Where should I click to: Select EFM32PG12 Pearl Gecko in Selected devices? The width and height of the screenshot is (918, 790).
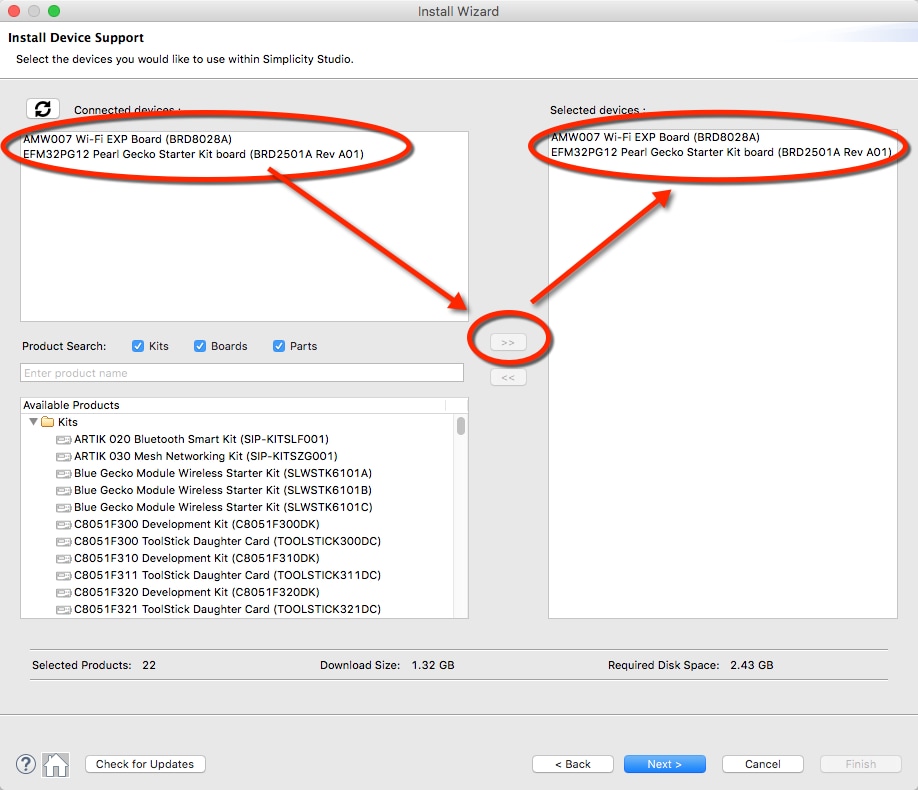click(720, 152)
